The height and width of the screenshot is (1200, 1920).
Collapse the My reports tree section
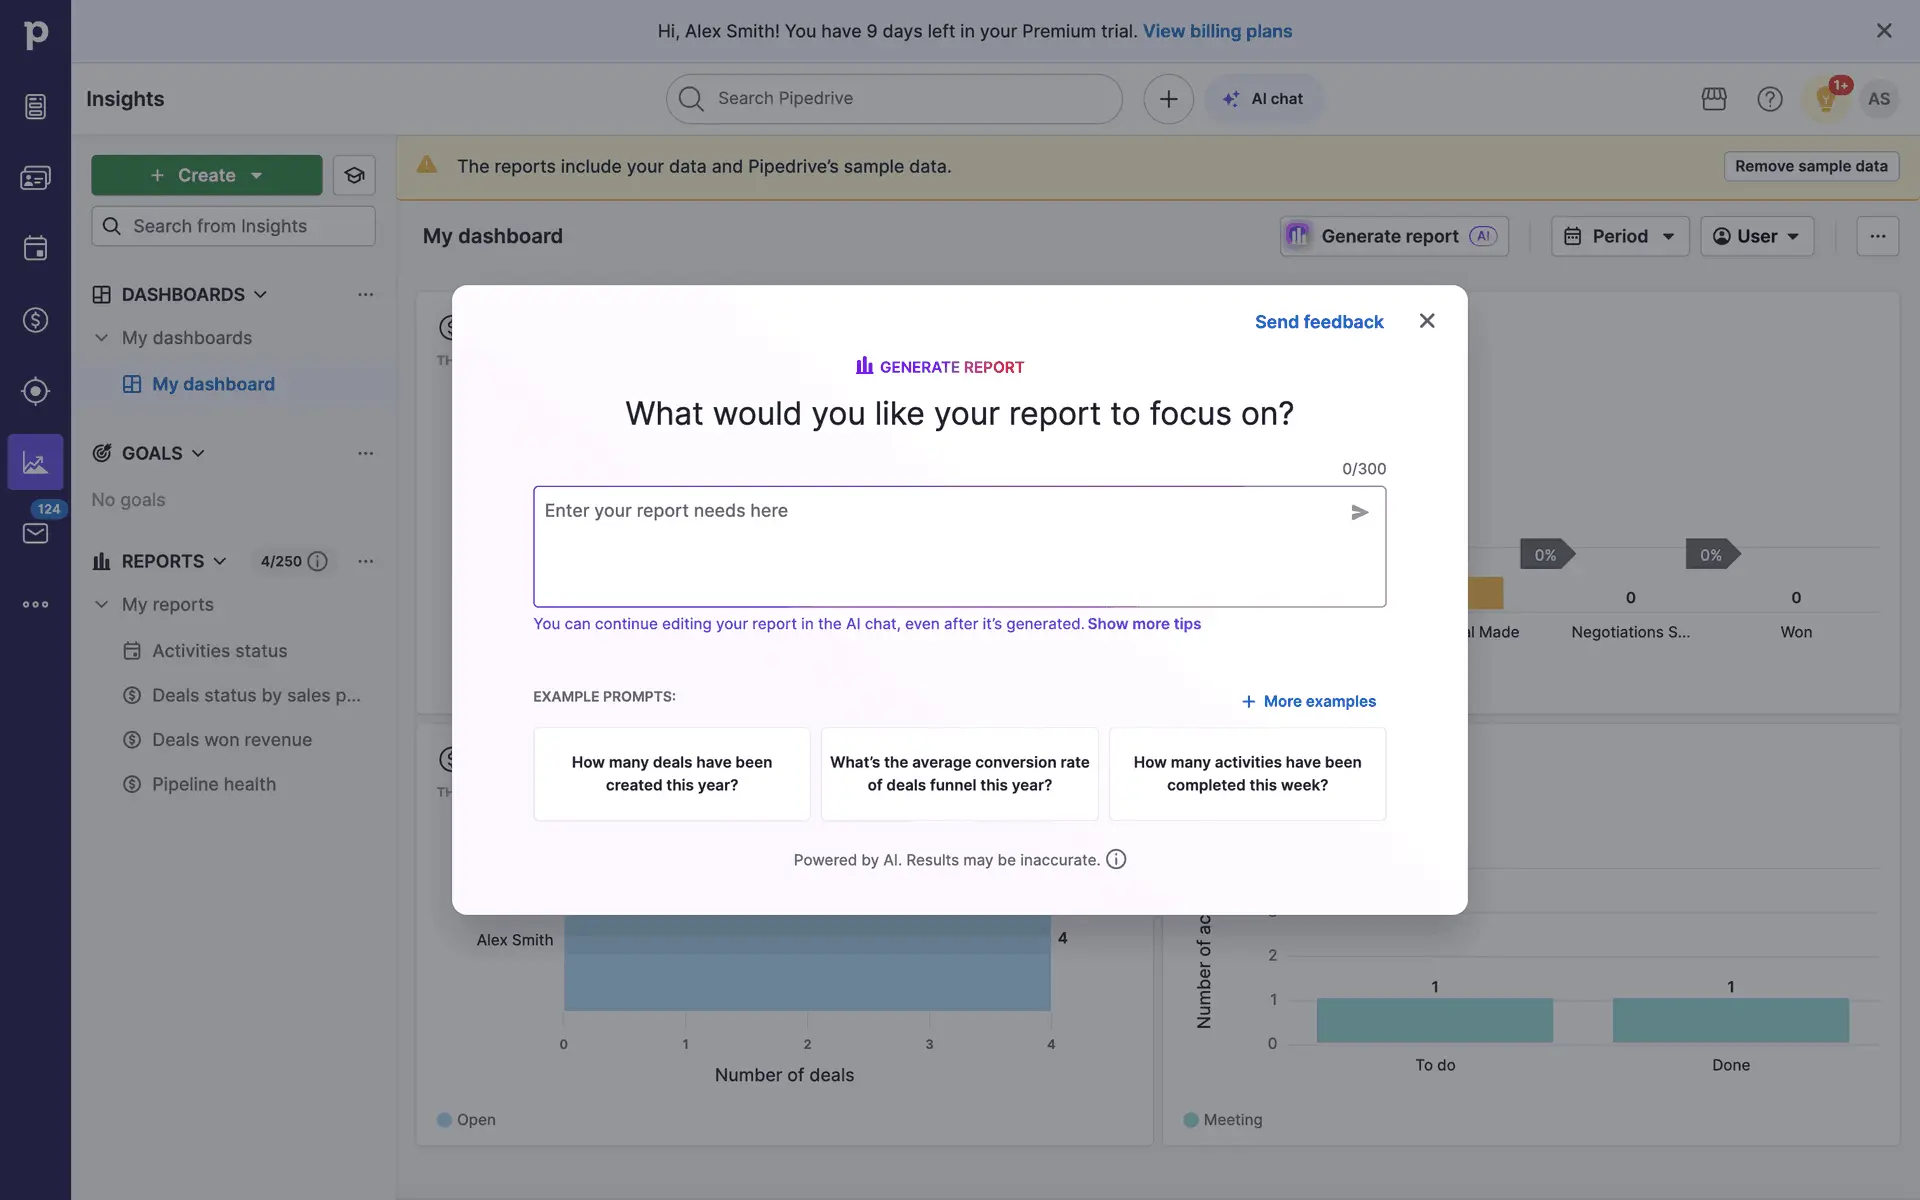pyautogui.click(x=101, y=604)
